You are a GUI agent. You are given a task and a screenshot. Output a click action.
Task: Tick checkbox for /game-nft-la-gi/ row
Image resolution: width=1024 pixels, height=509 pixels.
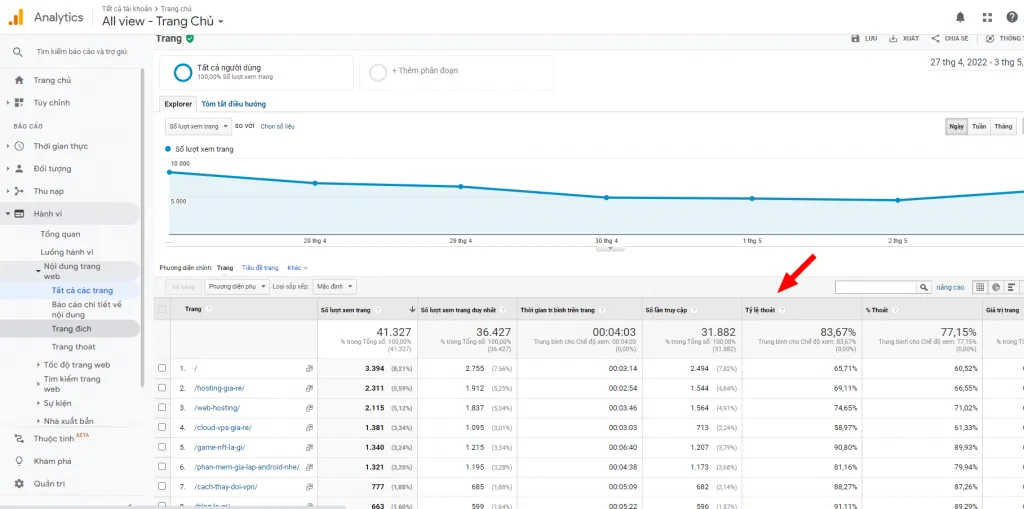tap(162, 448)
